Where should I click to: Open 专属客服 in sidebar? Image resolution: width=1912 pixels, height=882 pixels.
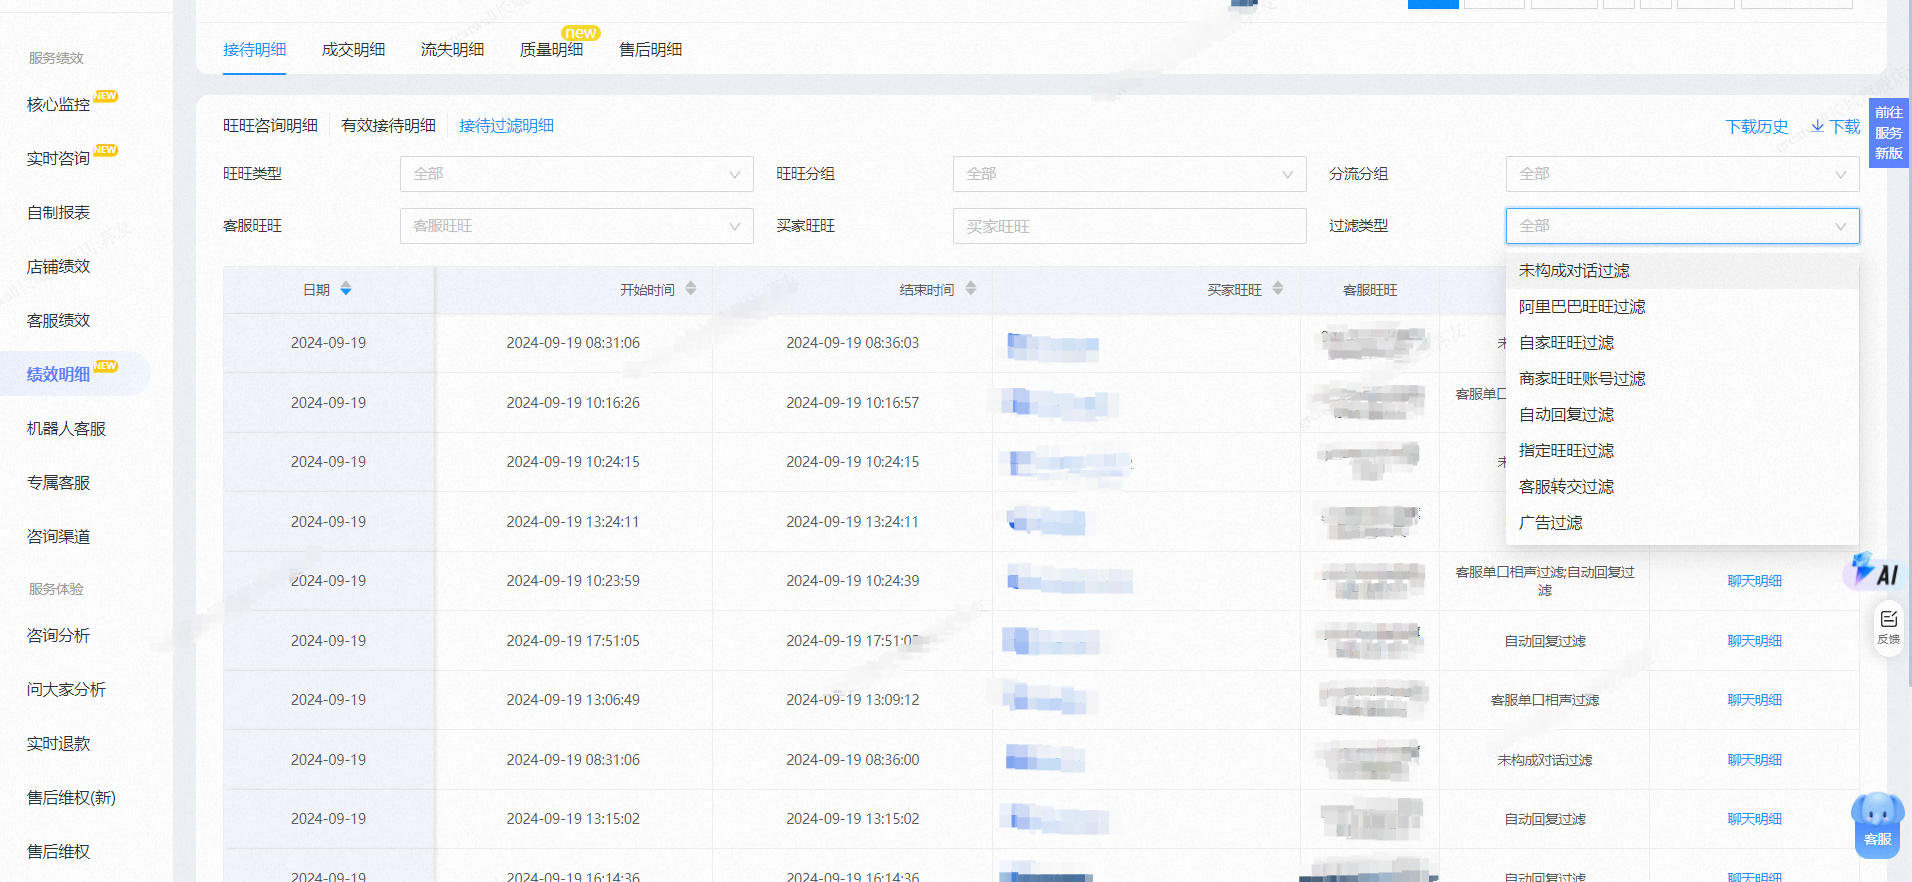pyautogui.click(x=58, y=483)
